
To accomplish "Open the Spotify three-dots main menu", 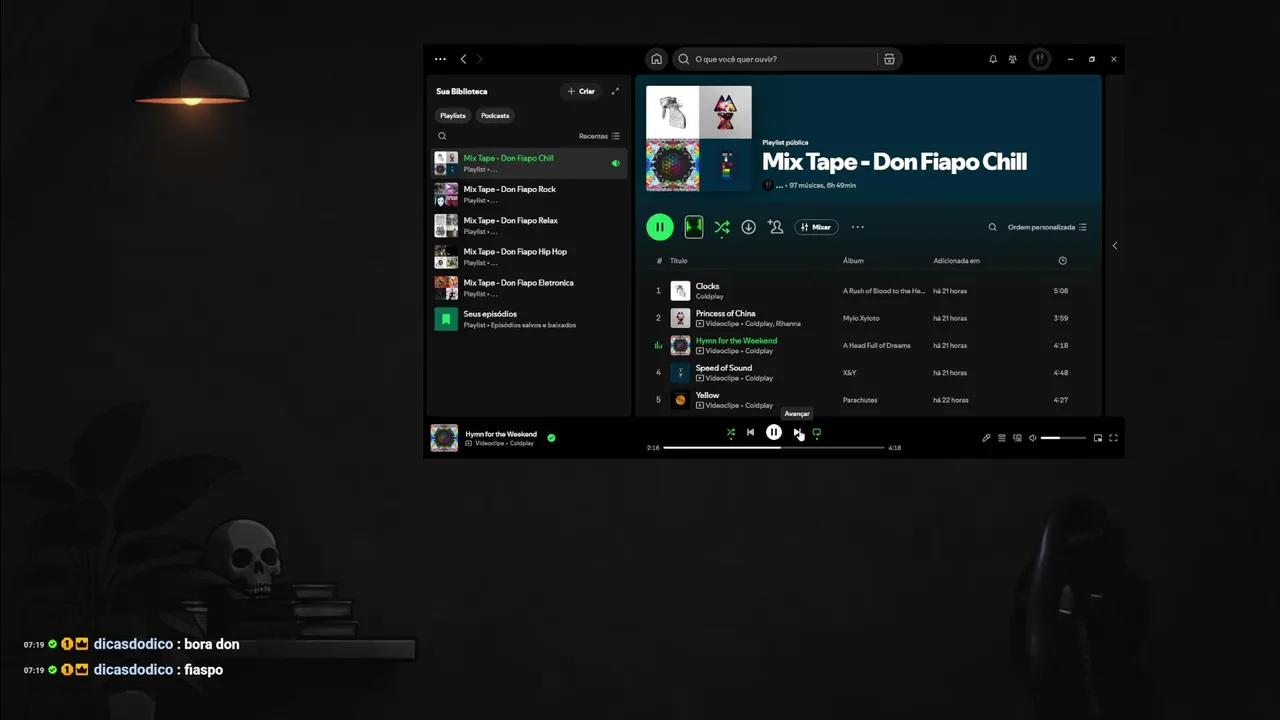I will (440, 59).
